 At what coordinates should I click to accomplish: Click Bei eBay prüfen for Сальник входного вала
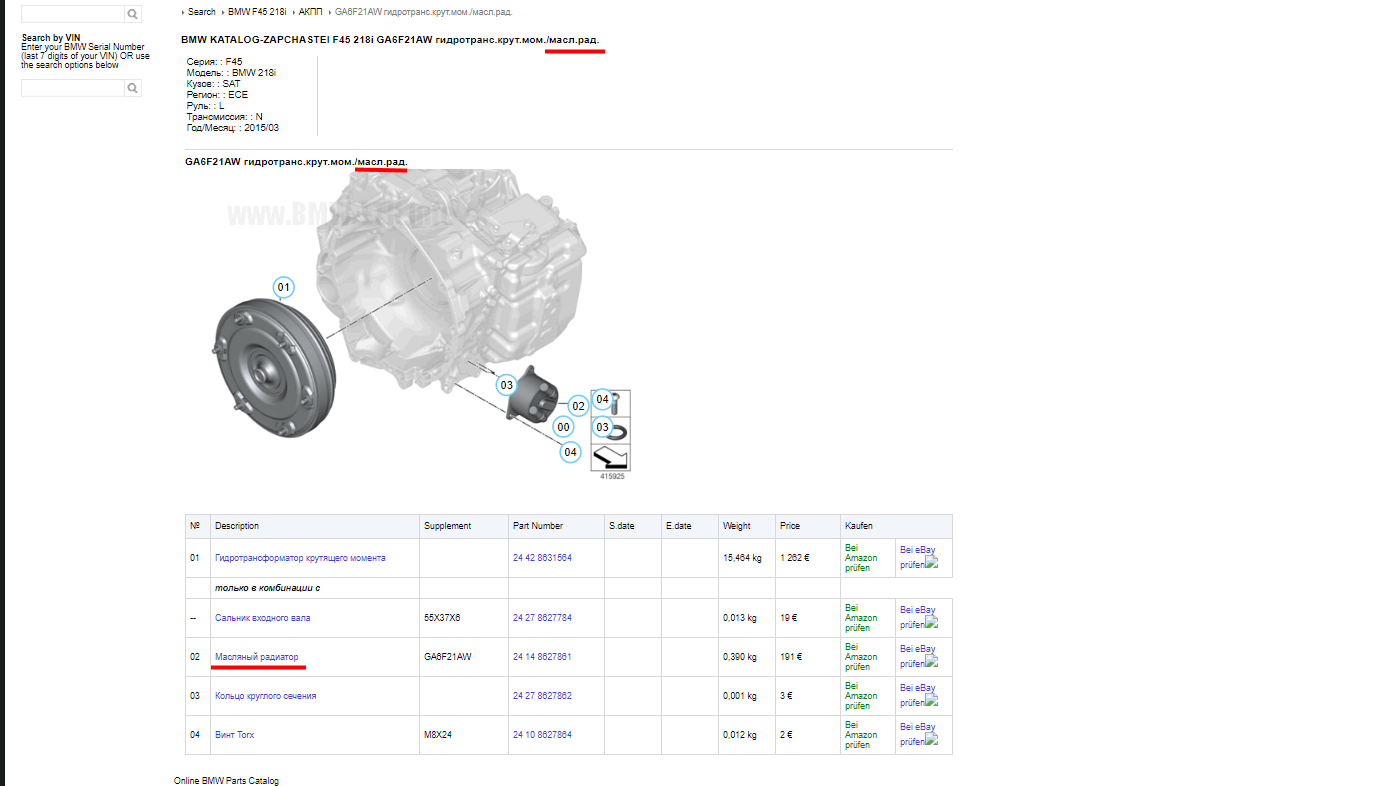coord(918,617)
